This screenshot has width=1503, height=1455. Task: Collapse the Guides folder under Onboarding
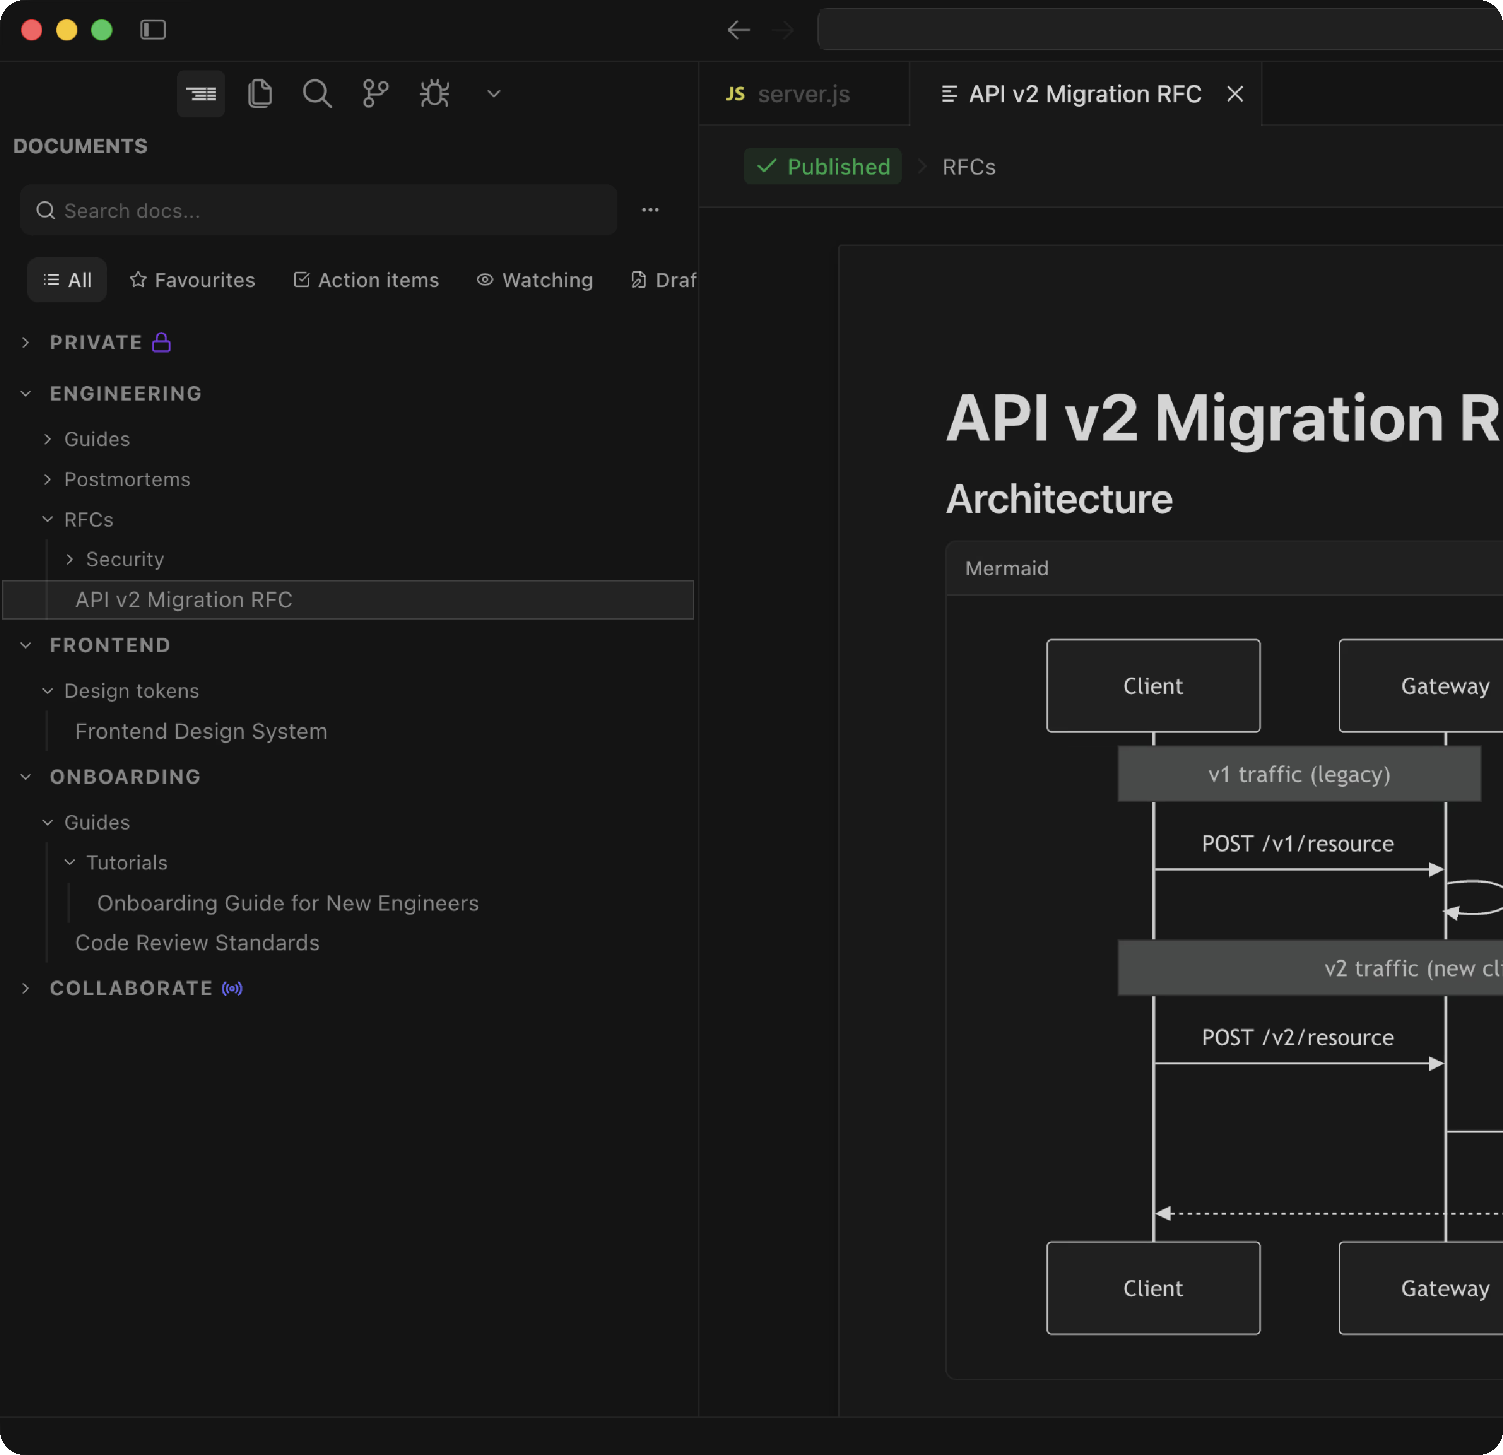coord(48,822)
